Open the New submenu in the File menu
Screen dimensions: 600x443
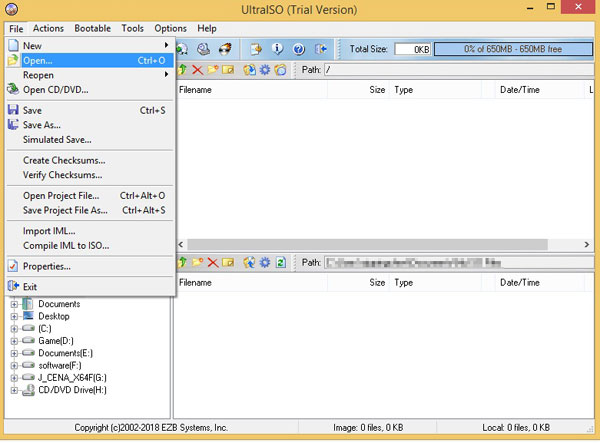[90, 46]
